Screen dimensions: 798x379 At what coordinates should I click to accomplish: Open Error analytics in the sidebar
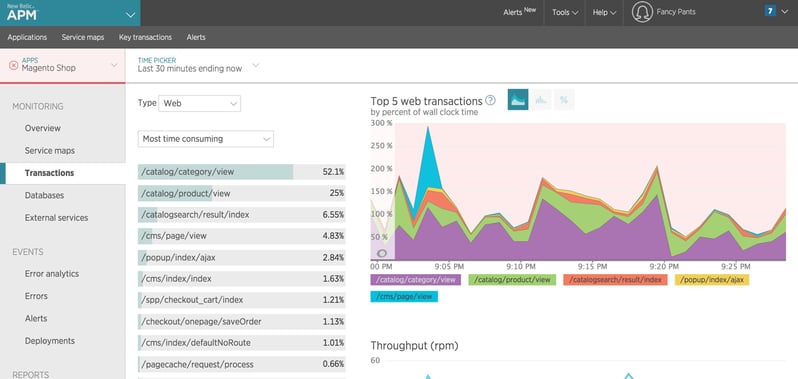click(52, 274)
